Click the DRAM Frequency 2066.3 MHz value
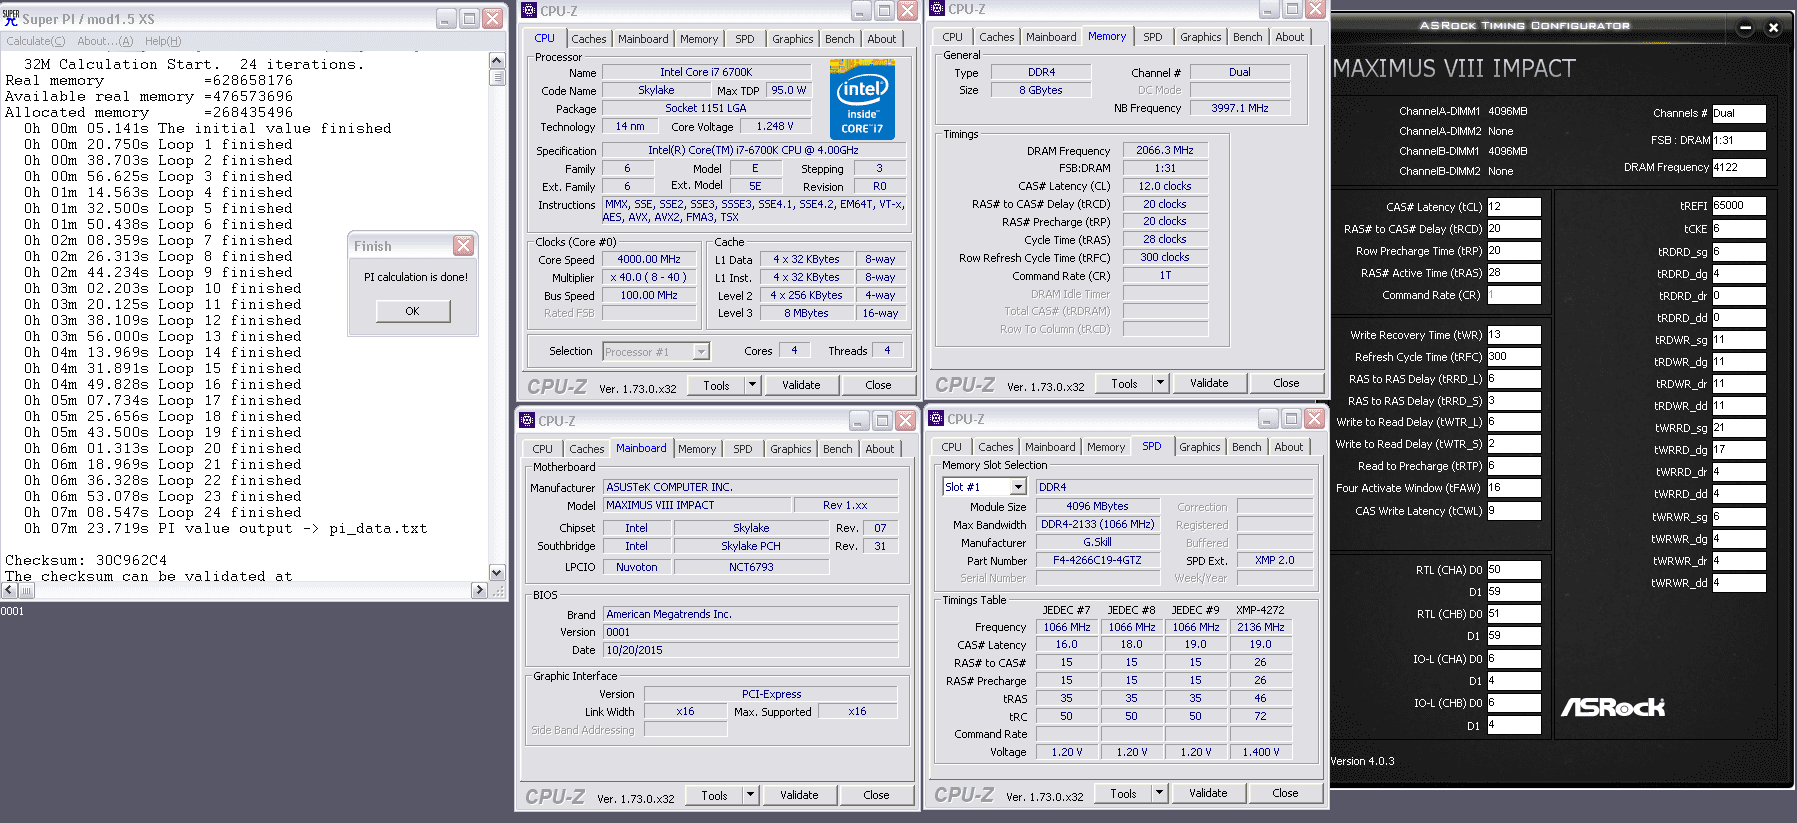The image size is (1797, 823). [1165, 150]
